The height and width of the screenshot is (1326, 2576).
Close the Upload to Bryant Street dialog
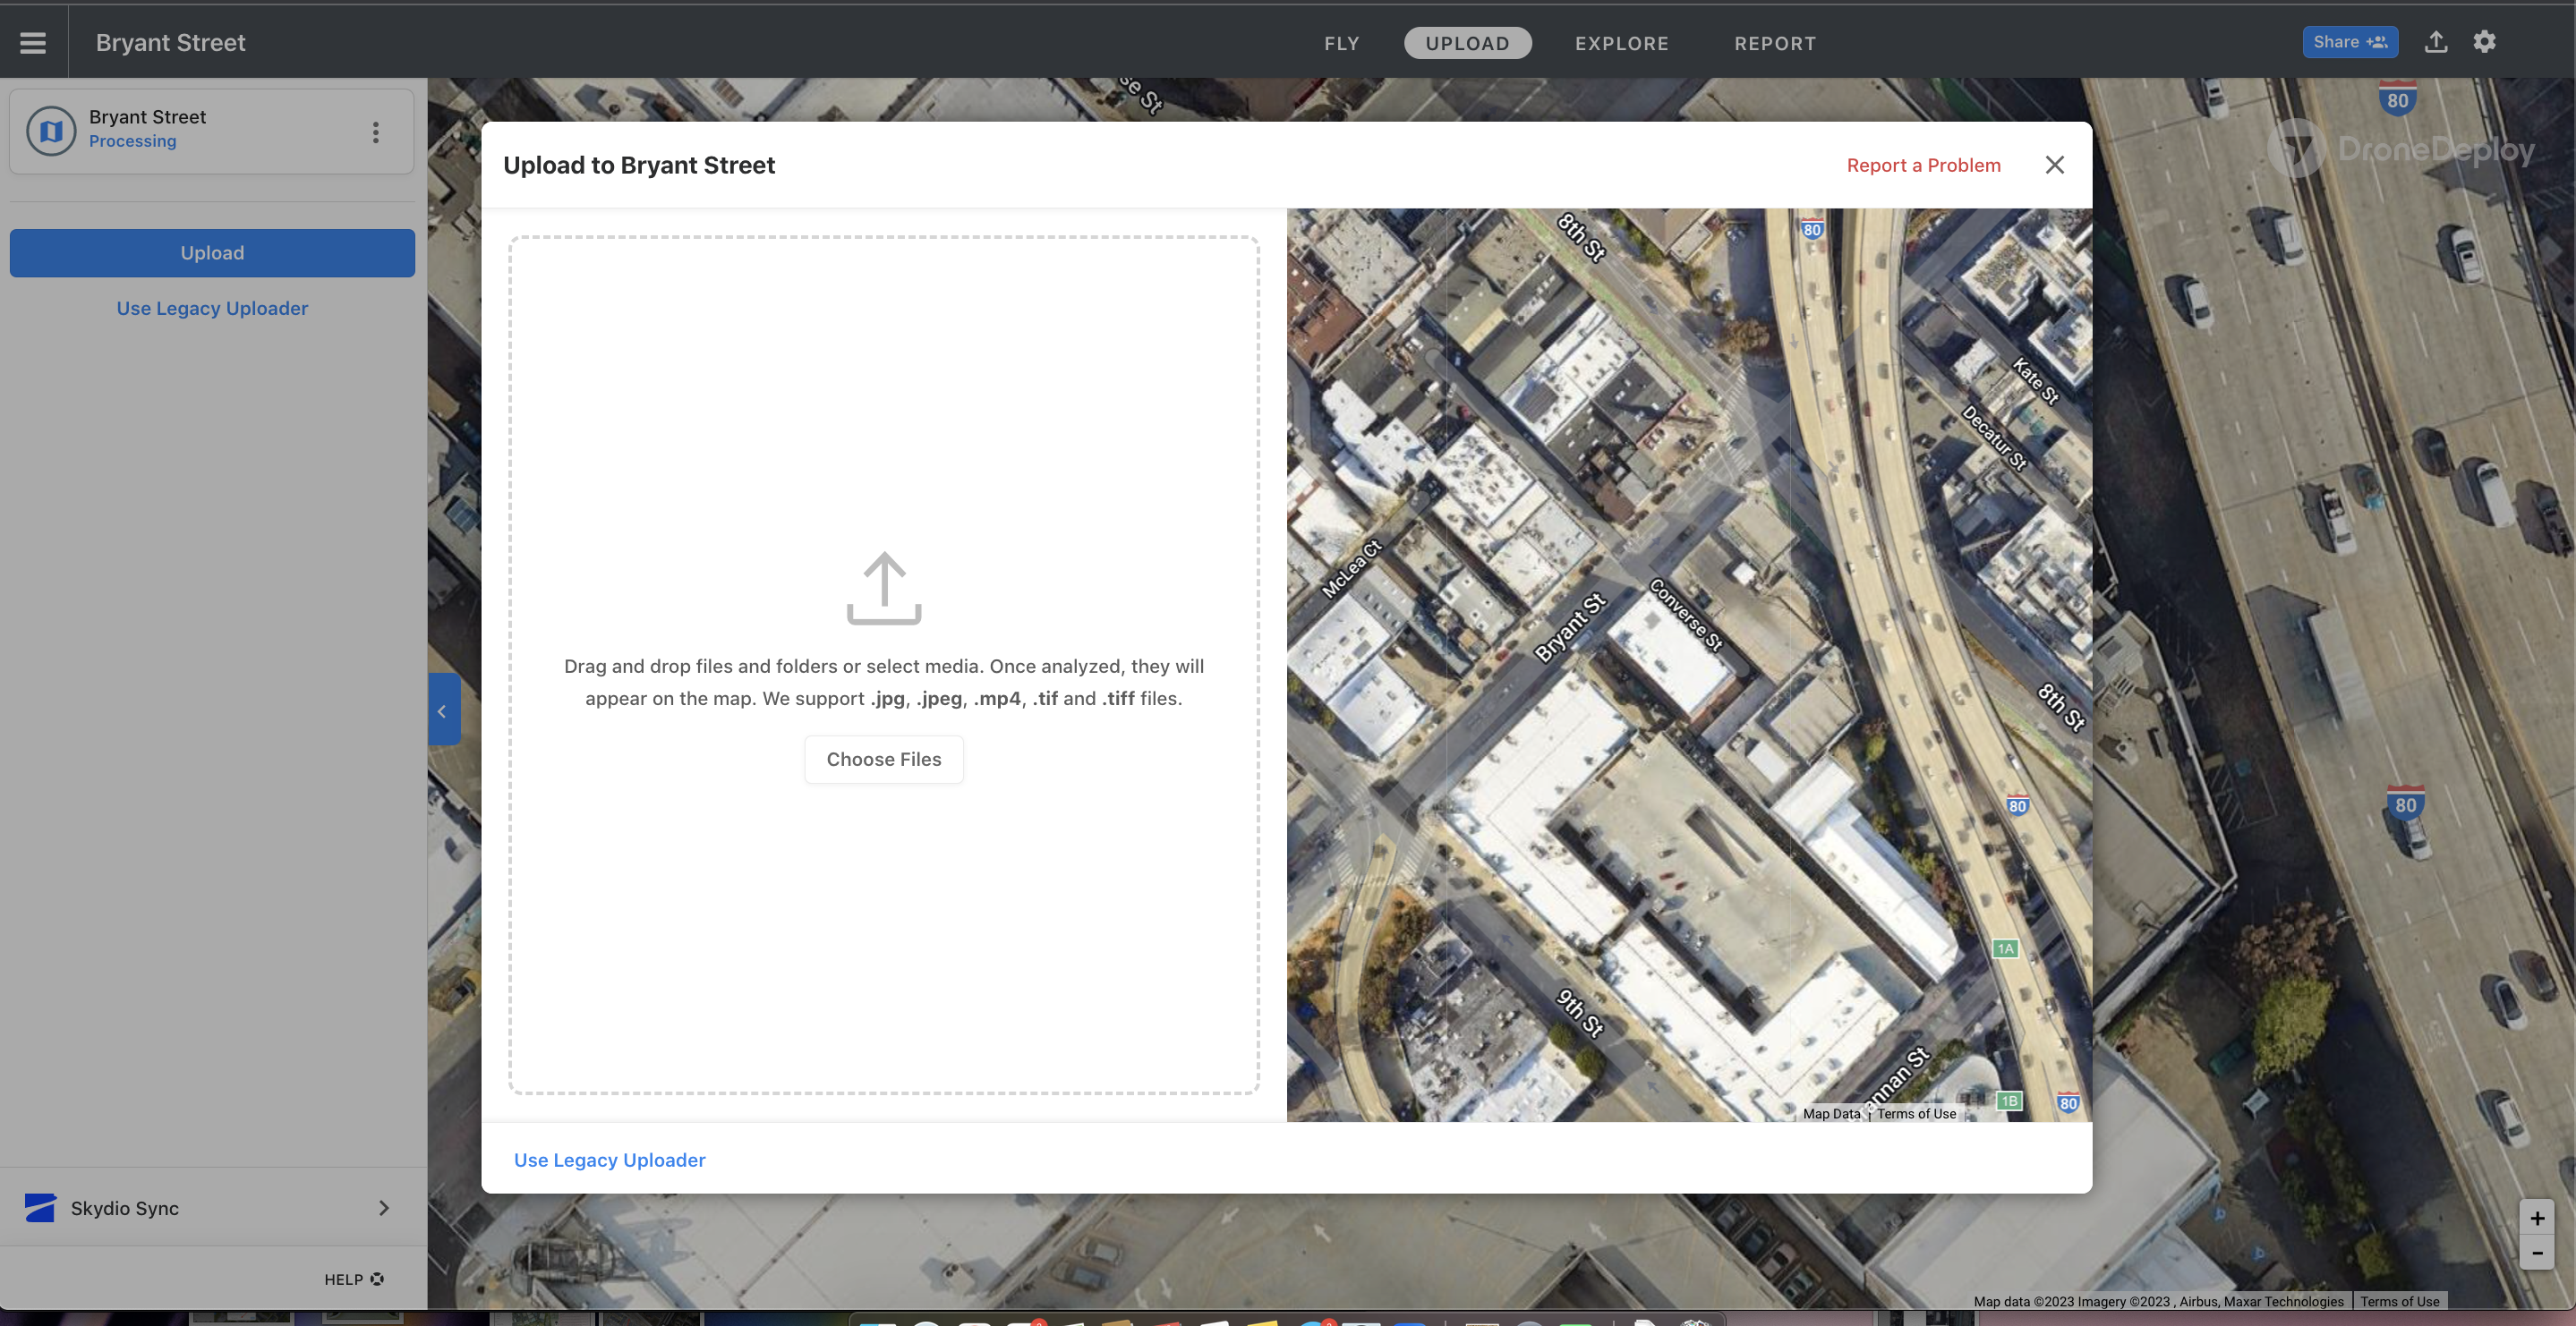[x=2054, y=165]
